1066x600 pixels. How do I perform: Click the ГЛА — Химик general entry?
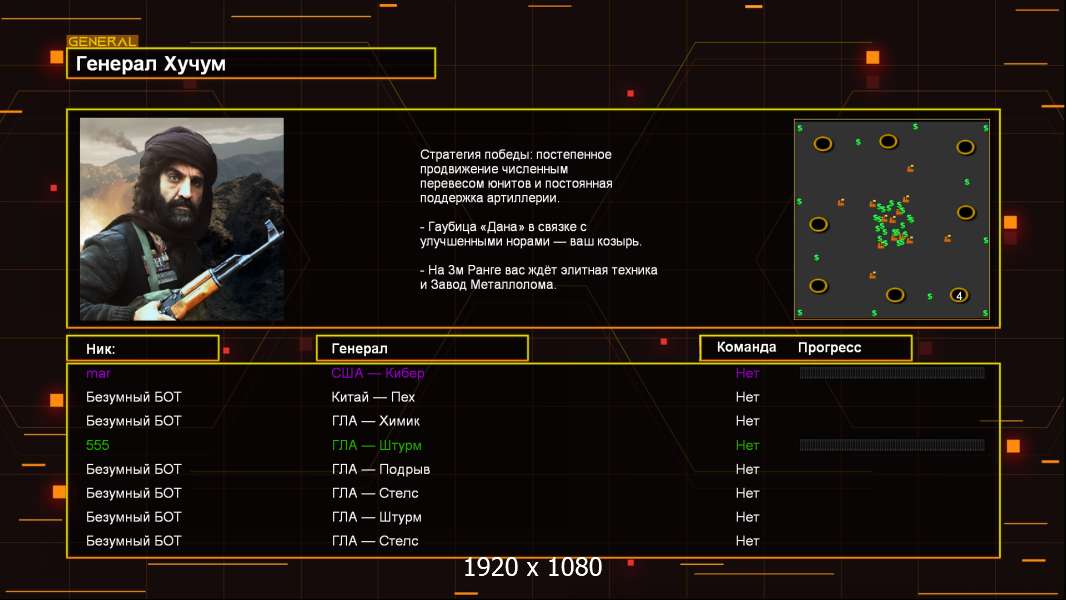click(375, 421)
